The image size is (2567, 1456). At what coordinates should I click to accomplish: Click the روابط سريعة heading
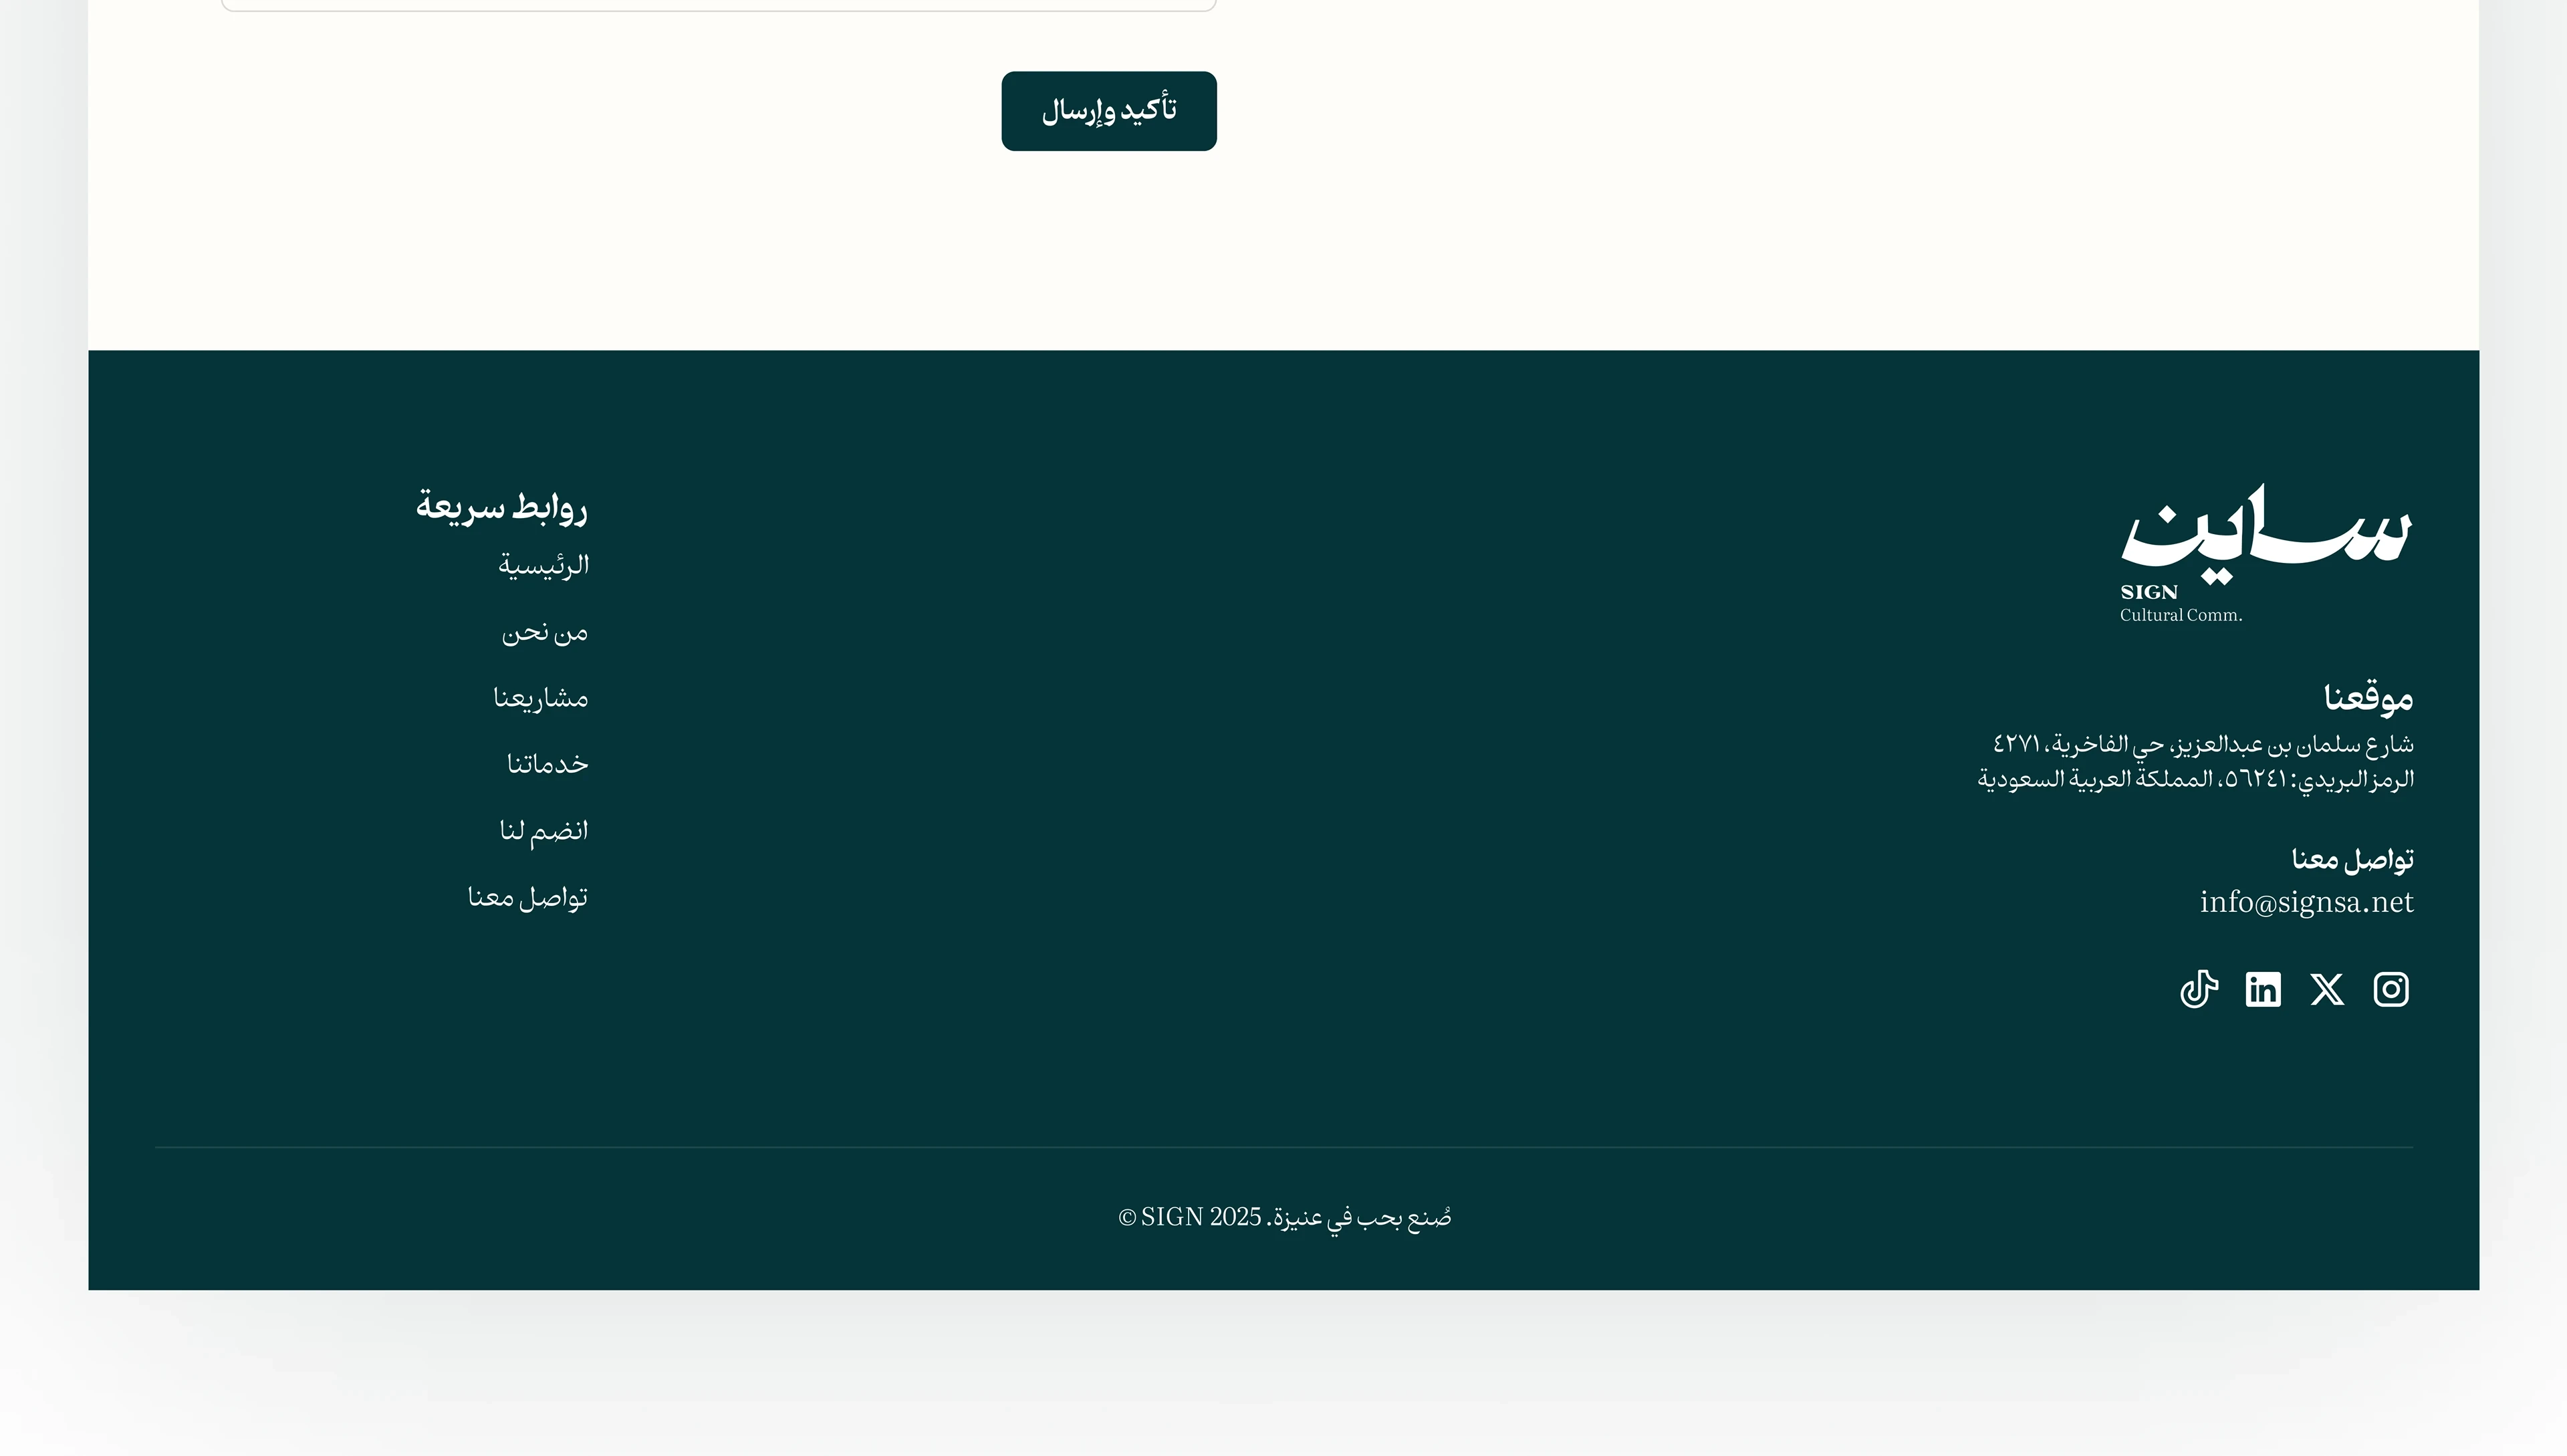click(x=501, y=507)
